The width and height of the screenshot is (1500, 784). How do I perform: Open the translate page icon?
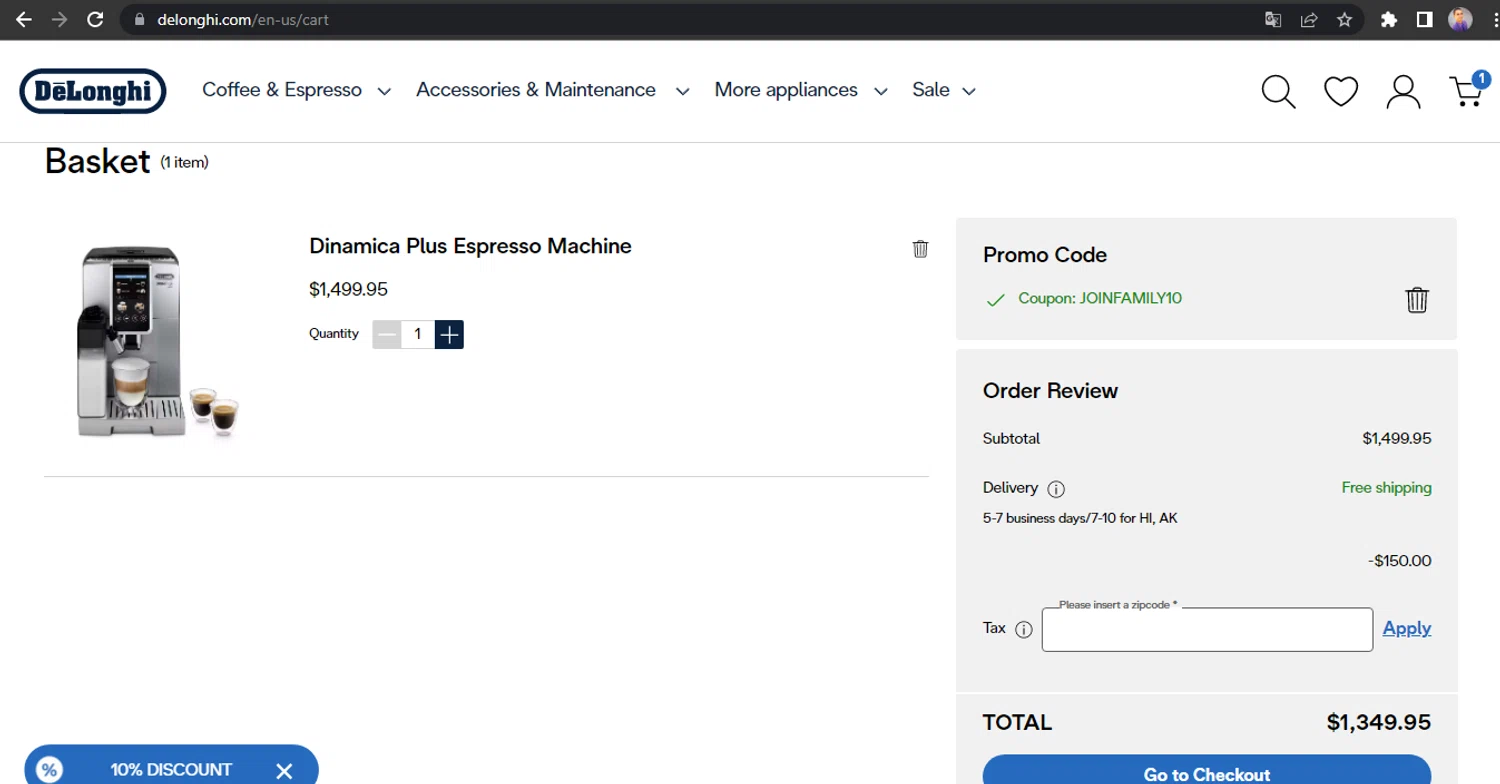1273,19
